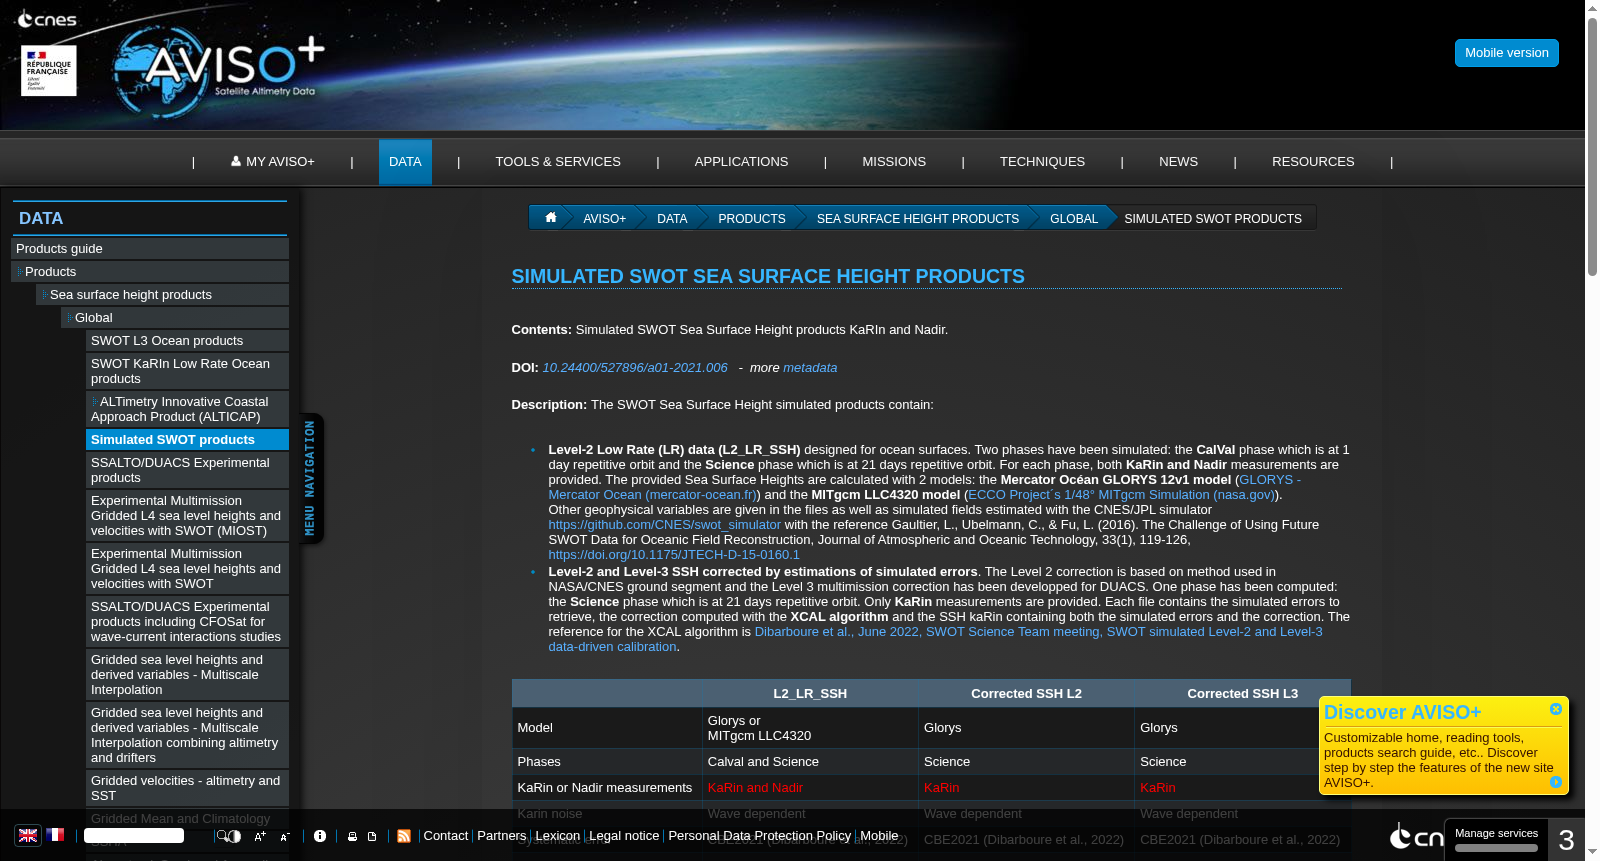Image resolution: width=1600 pixels, height=861 pixels.
Task: Click the page vertical scrollbar thumb
Action: [1592, 147]
